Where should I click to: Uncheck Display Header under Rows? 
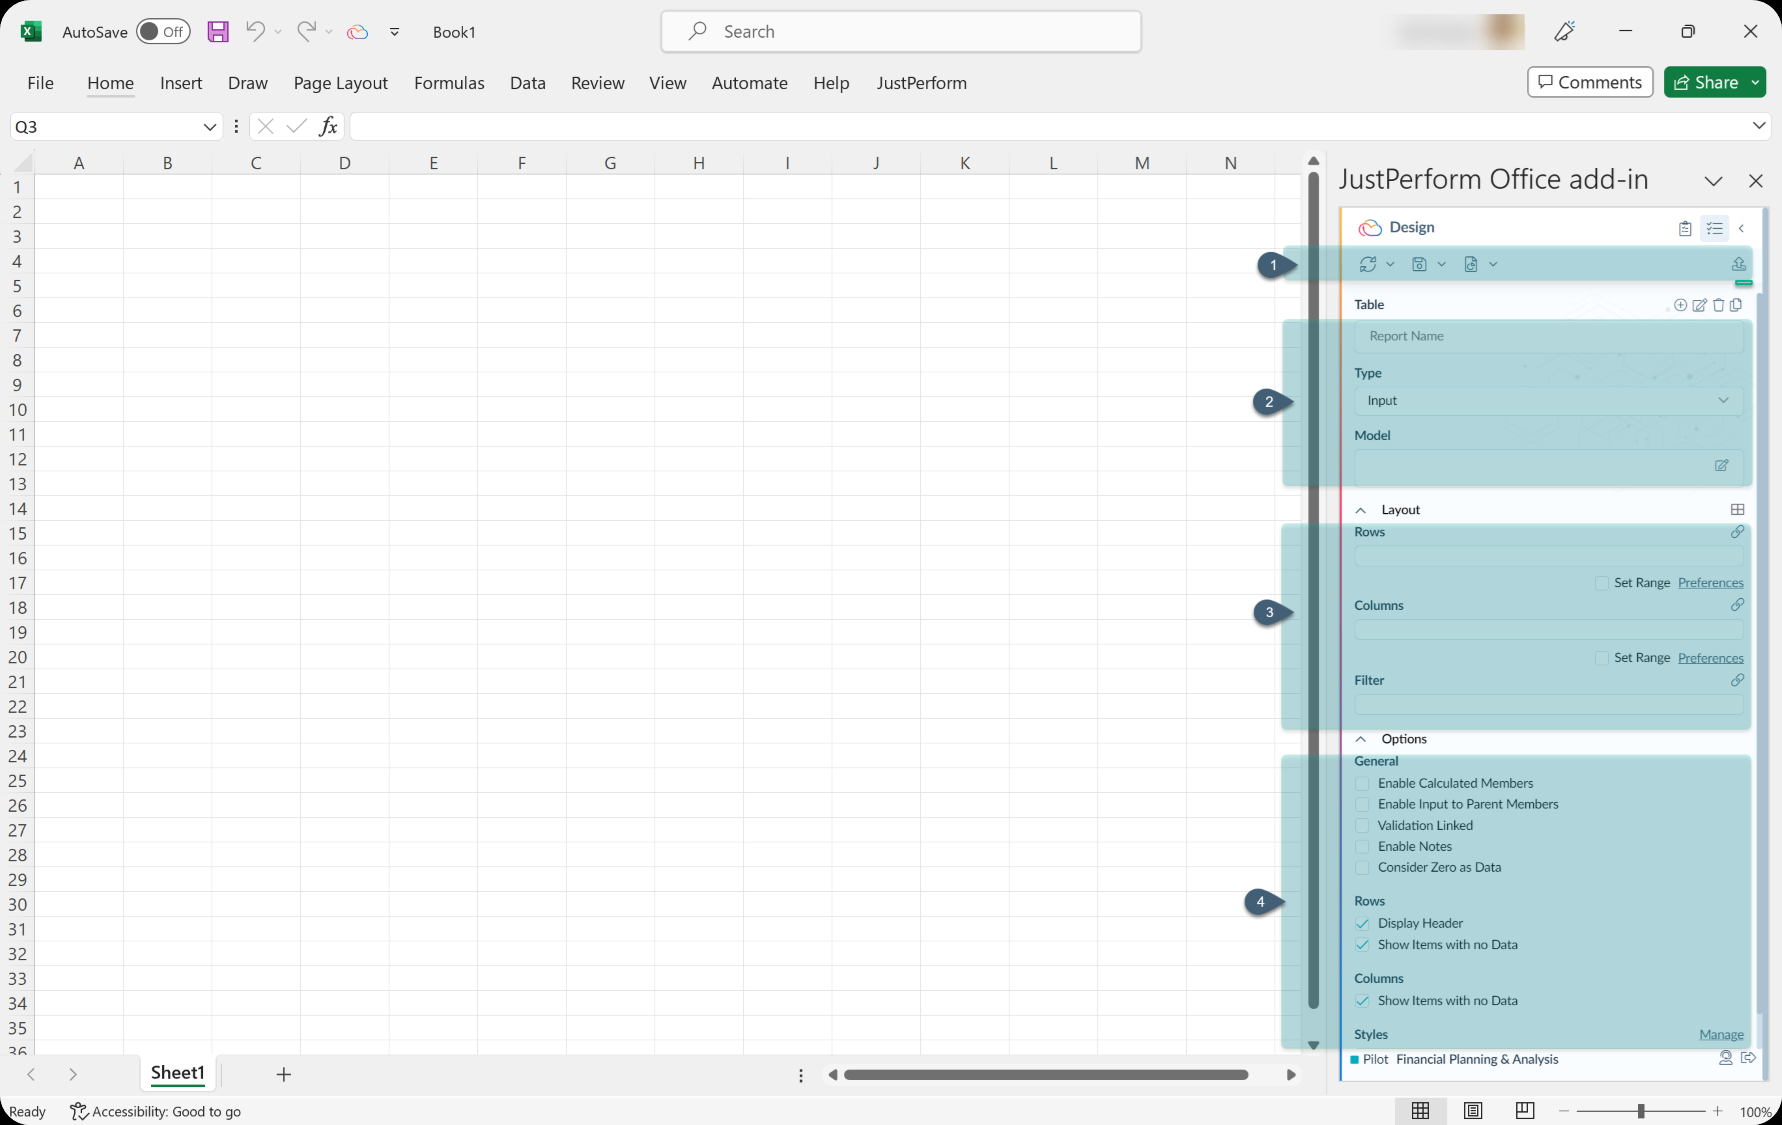click(x=1362, y=923)
